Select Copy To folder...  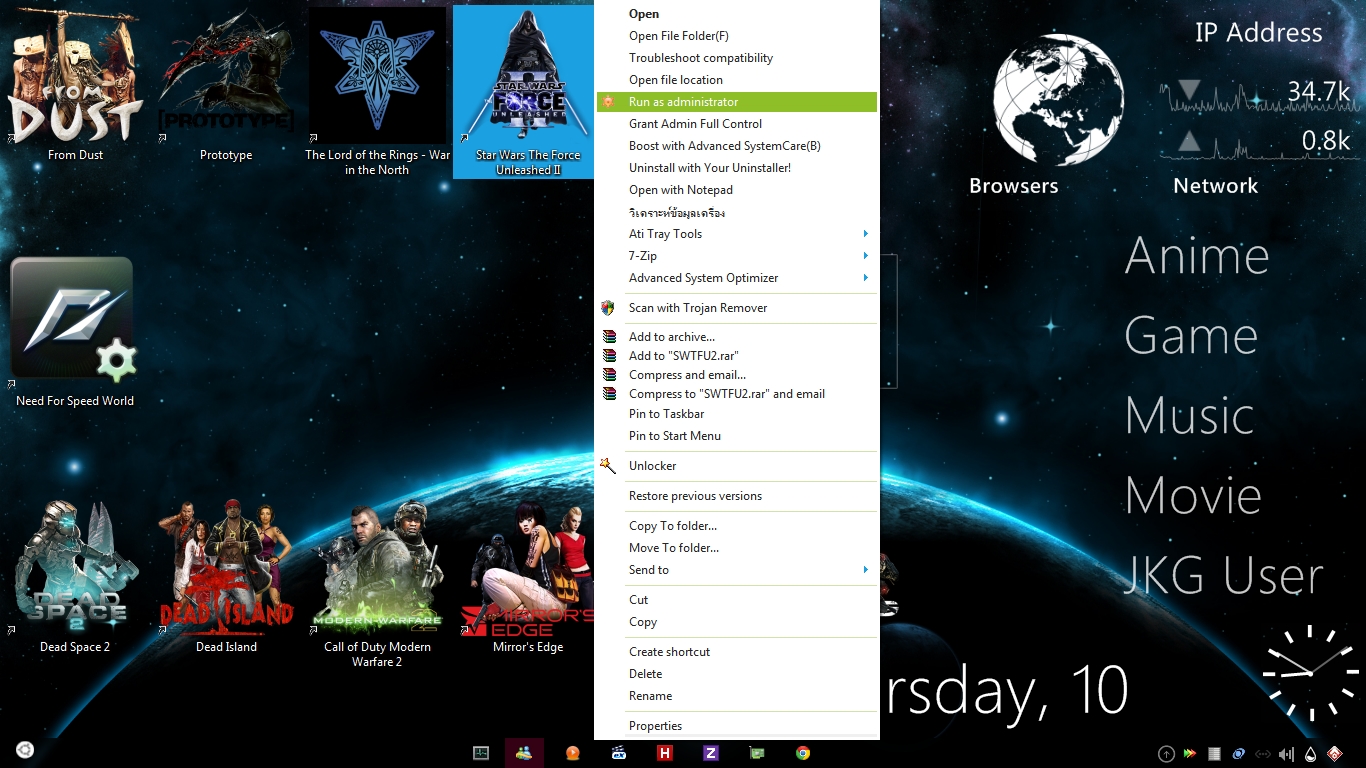(x=737, y=526)
